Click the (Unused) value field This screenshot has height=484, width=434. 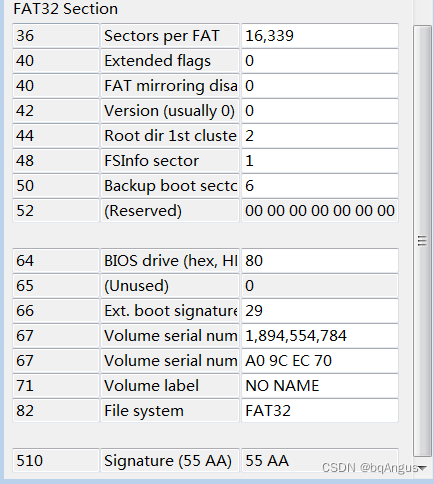pyautogui.click(x=320, y=286)
